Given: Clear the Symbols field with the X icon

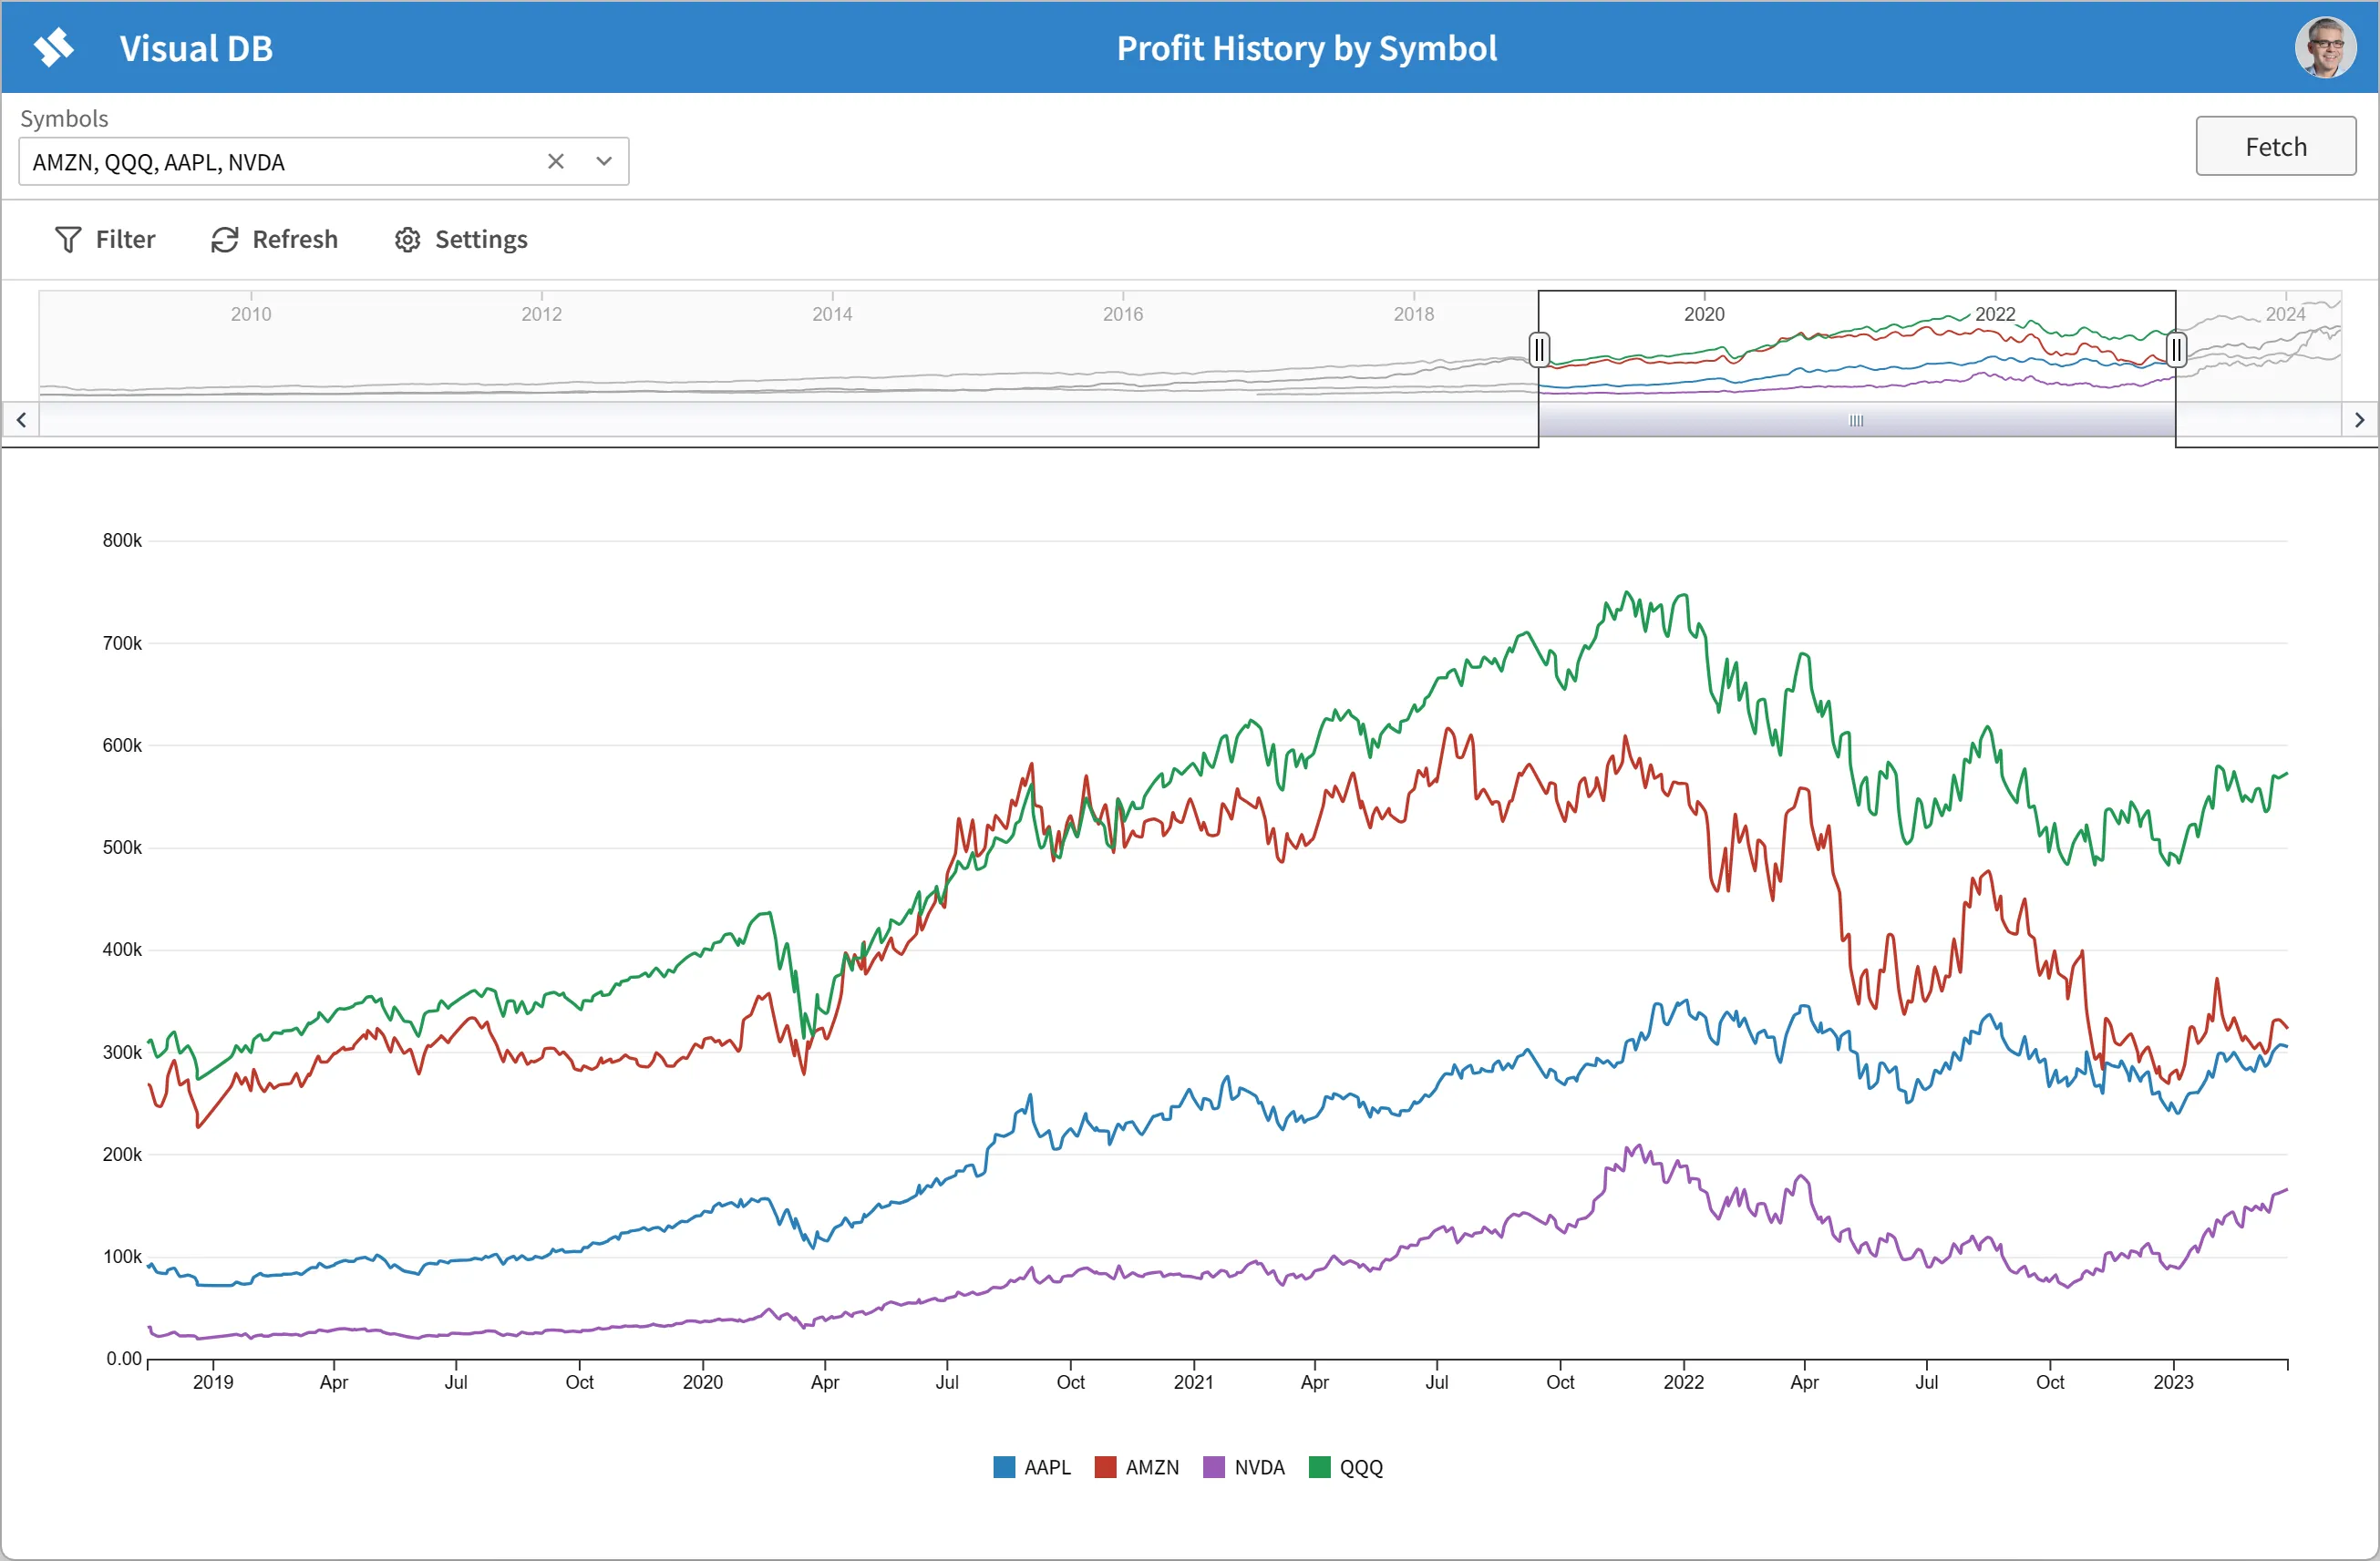Looking at the screenshot, I should pyautogui.click(x=556, y=161).
